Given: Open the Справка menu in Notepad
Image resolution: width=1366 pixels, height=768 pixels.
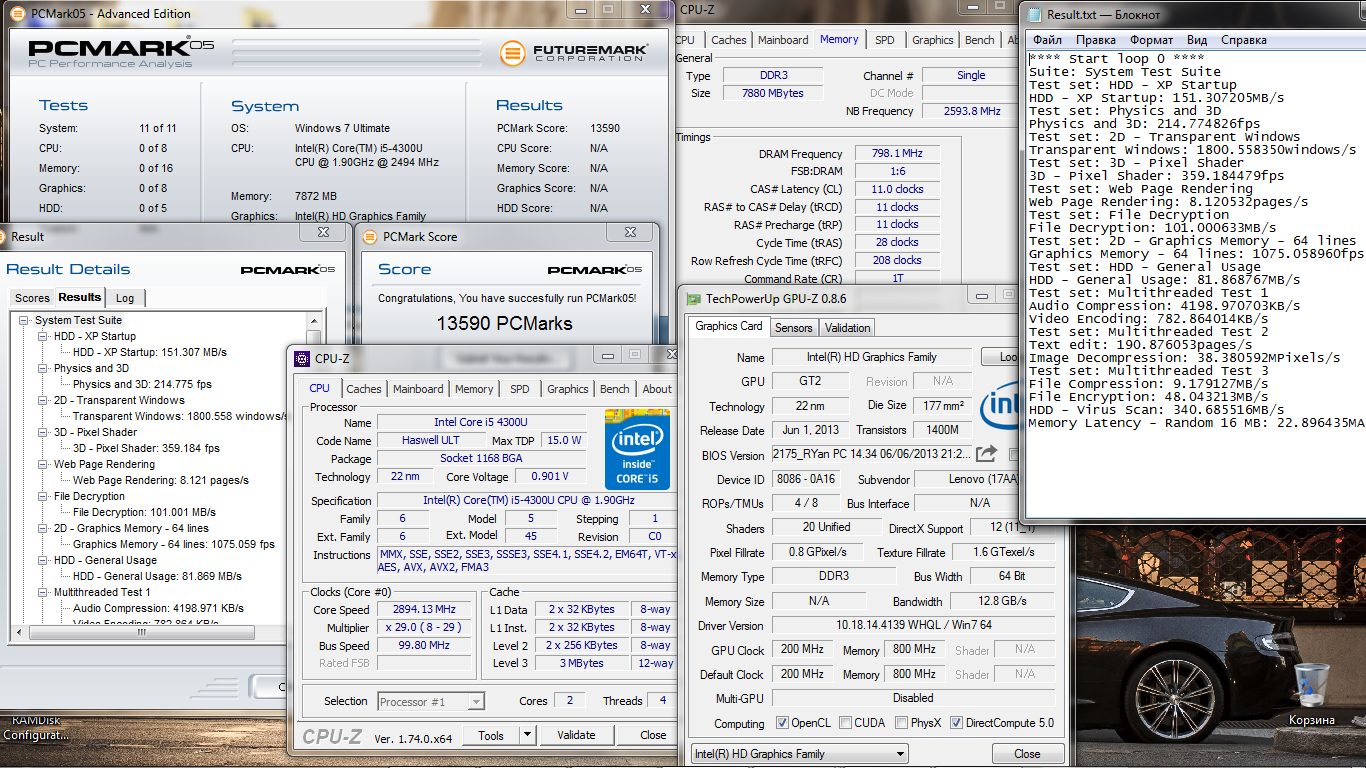Looking at the screenshot, I should (1244, 40).
